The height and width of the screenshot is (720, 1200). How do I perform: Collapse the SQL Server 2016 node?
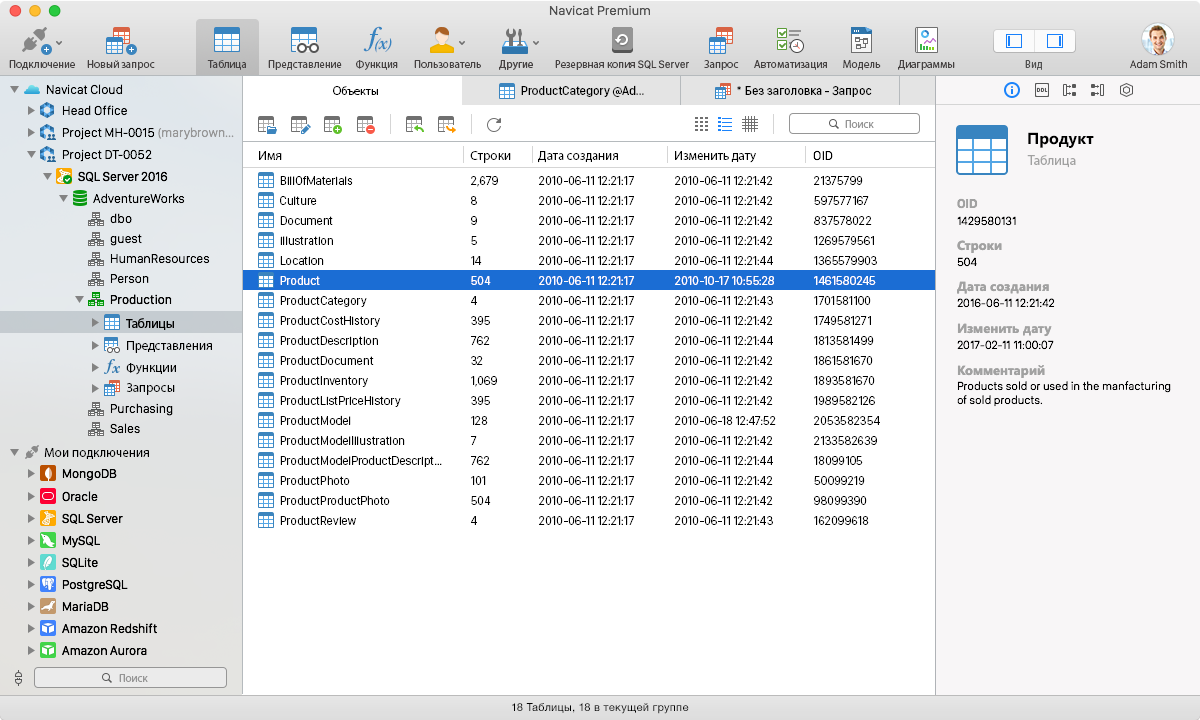(47, 176)
